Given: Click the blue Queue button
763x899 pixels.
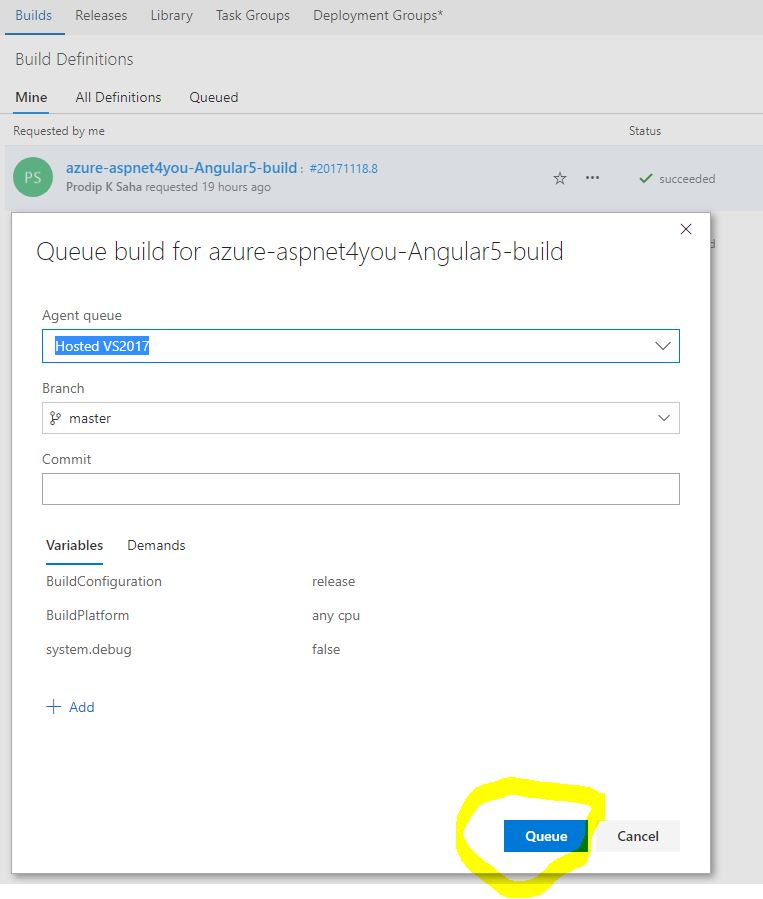Looking at the screenshot, I should tap(546, 836).
